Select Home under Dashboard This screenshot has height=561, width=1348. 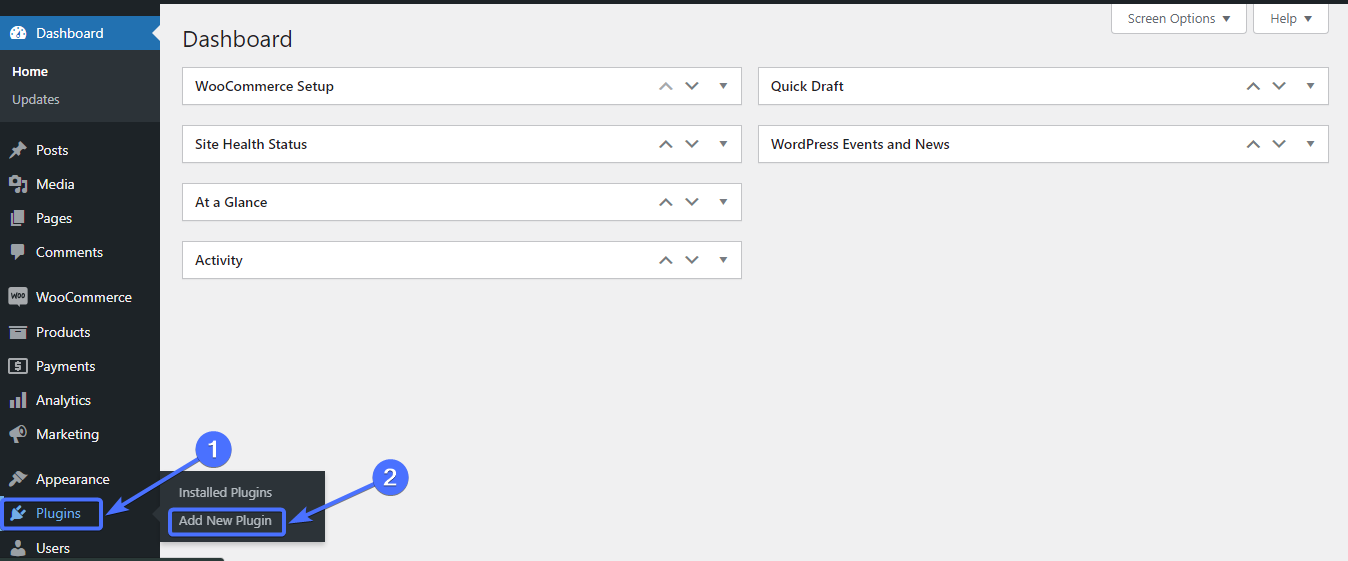click(30, 72)
